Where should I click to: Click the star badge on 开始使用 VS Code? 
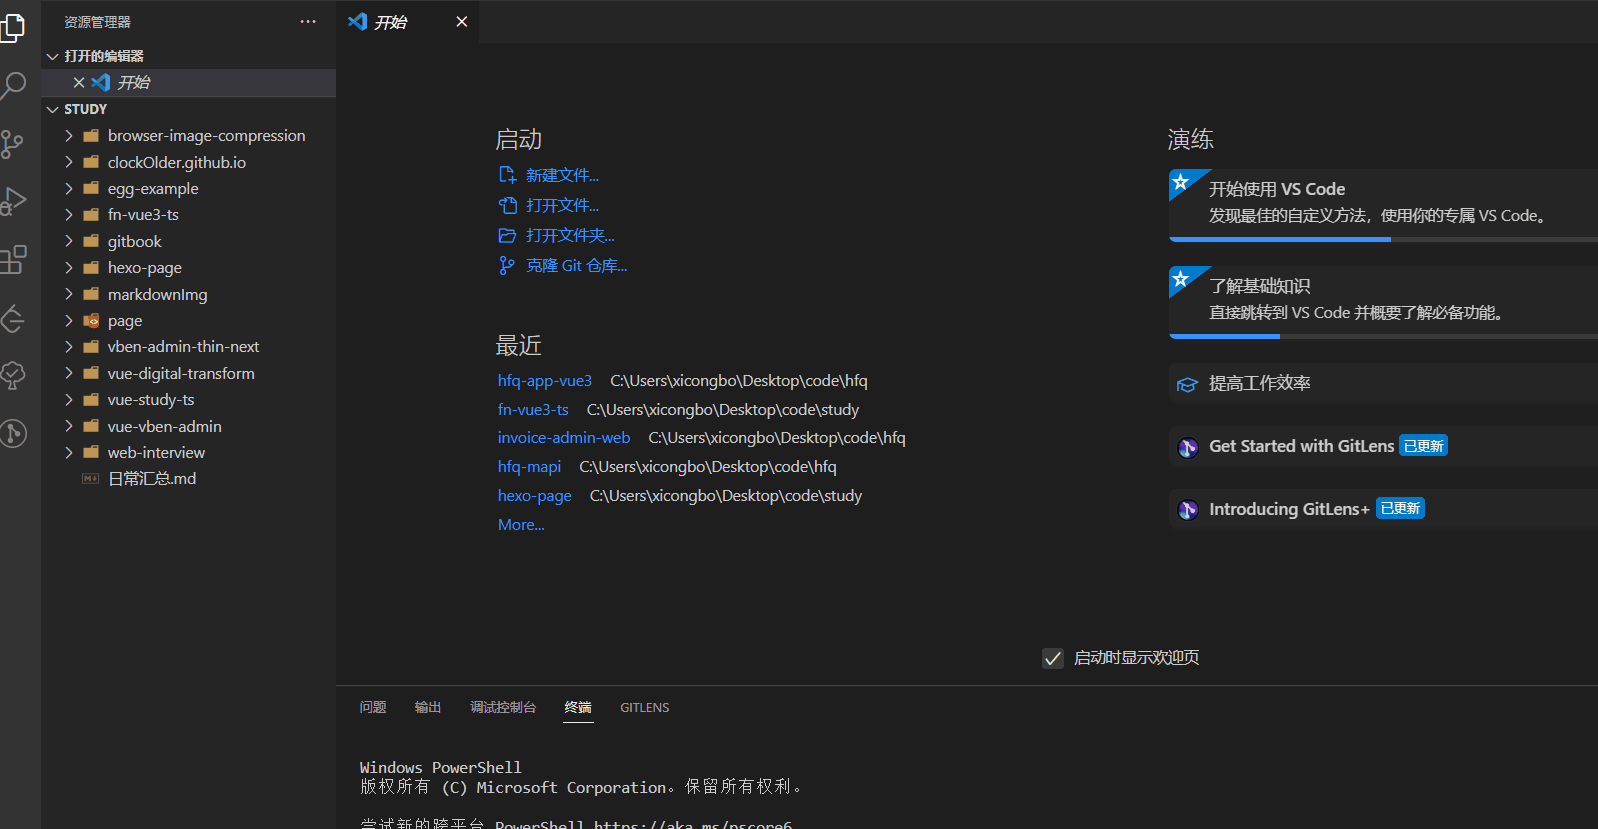tap(1181, 181)
